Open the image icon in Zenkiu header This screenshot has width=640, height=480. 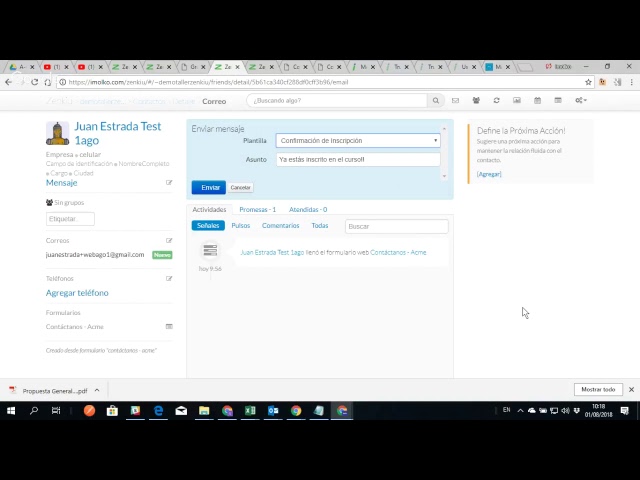517,100
